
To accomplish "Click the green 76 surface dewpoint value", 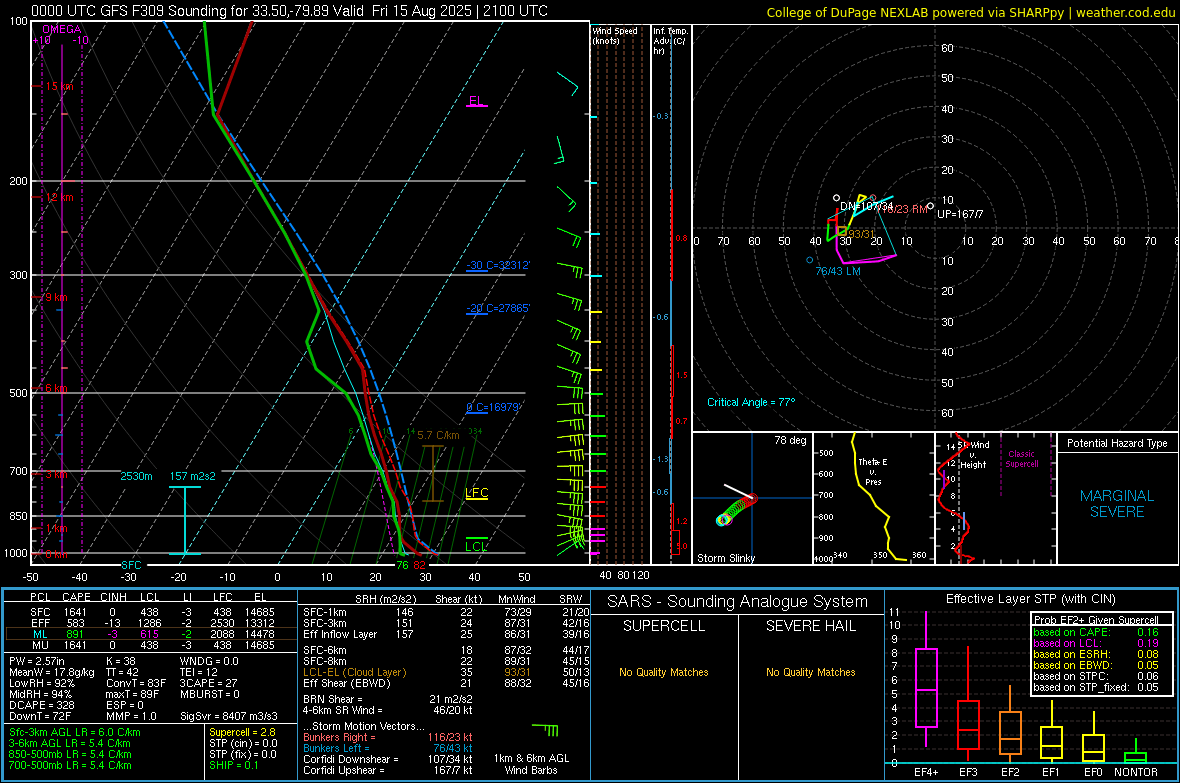I will tap(403, 565).
